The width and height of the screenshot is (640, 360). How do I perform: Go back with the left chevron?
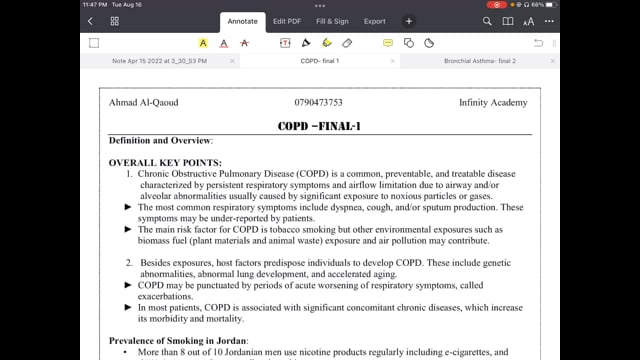pos(90,21)
